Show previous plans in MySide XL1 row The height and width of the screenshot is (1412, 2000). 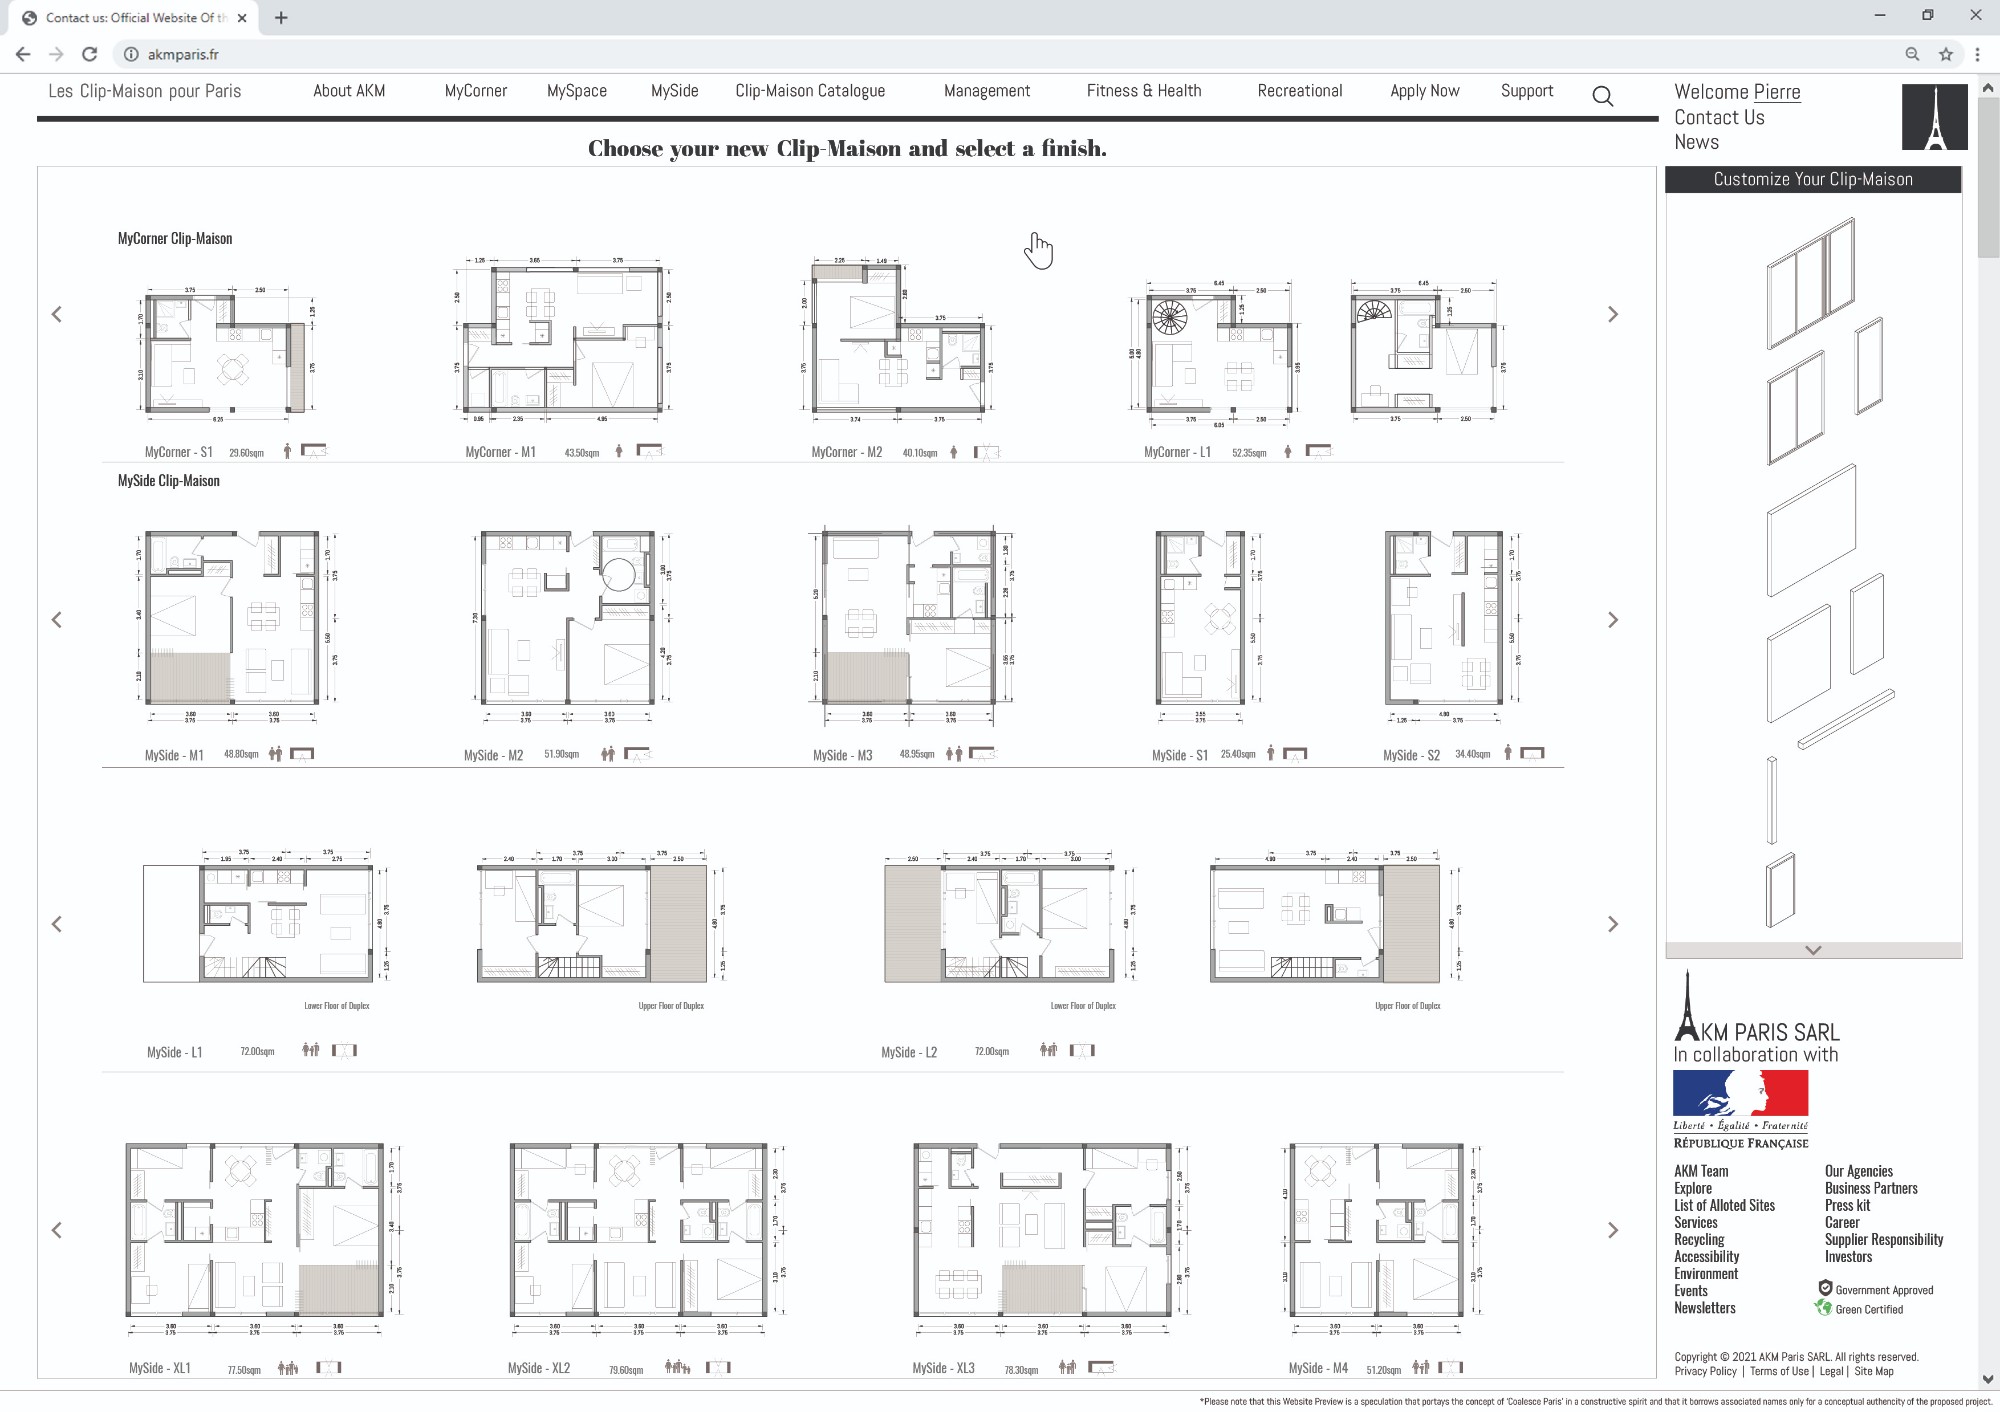(57, 1230)
